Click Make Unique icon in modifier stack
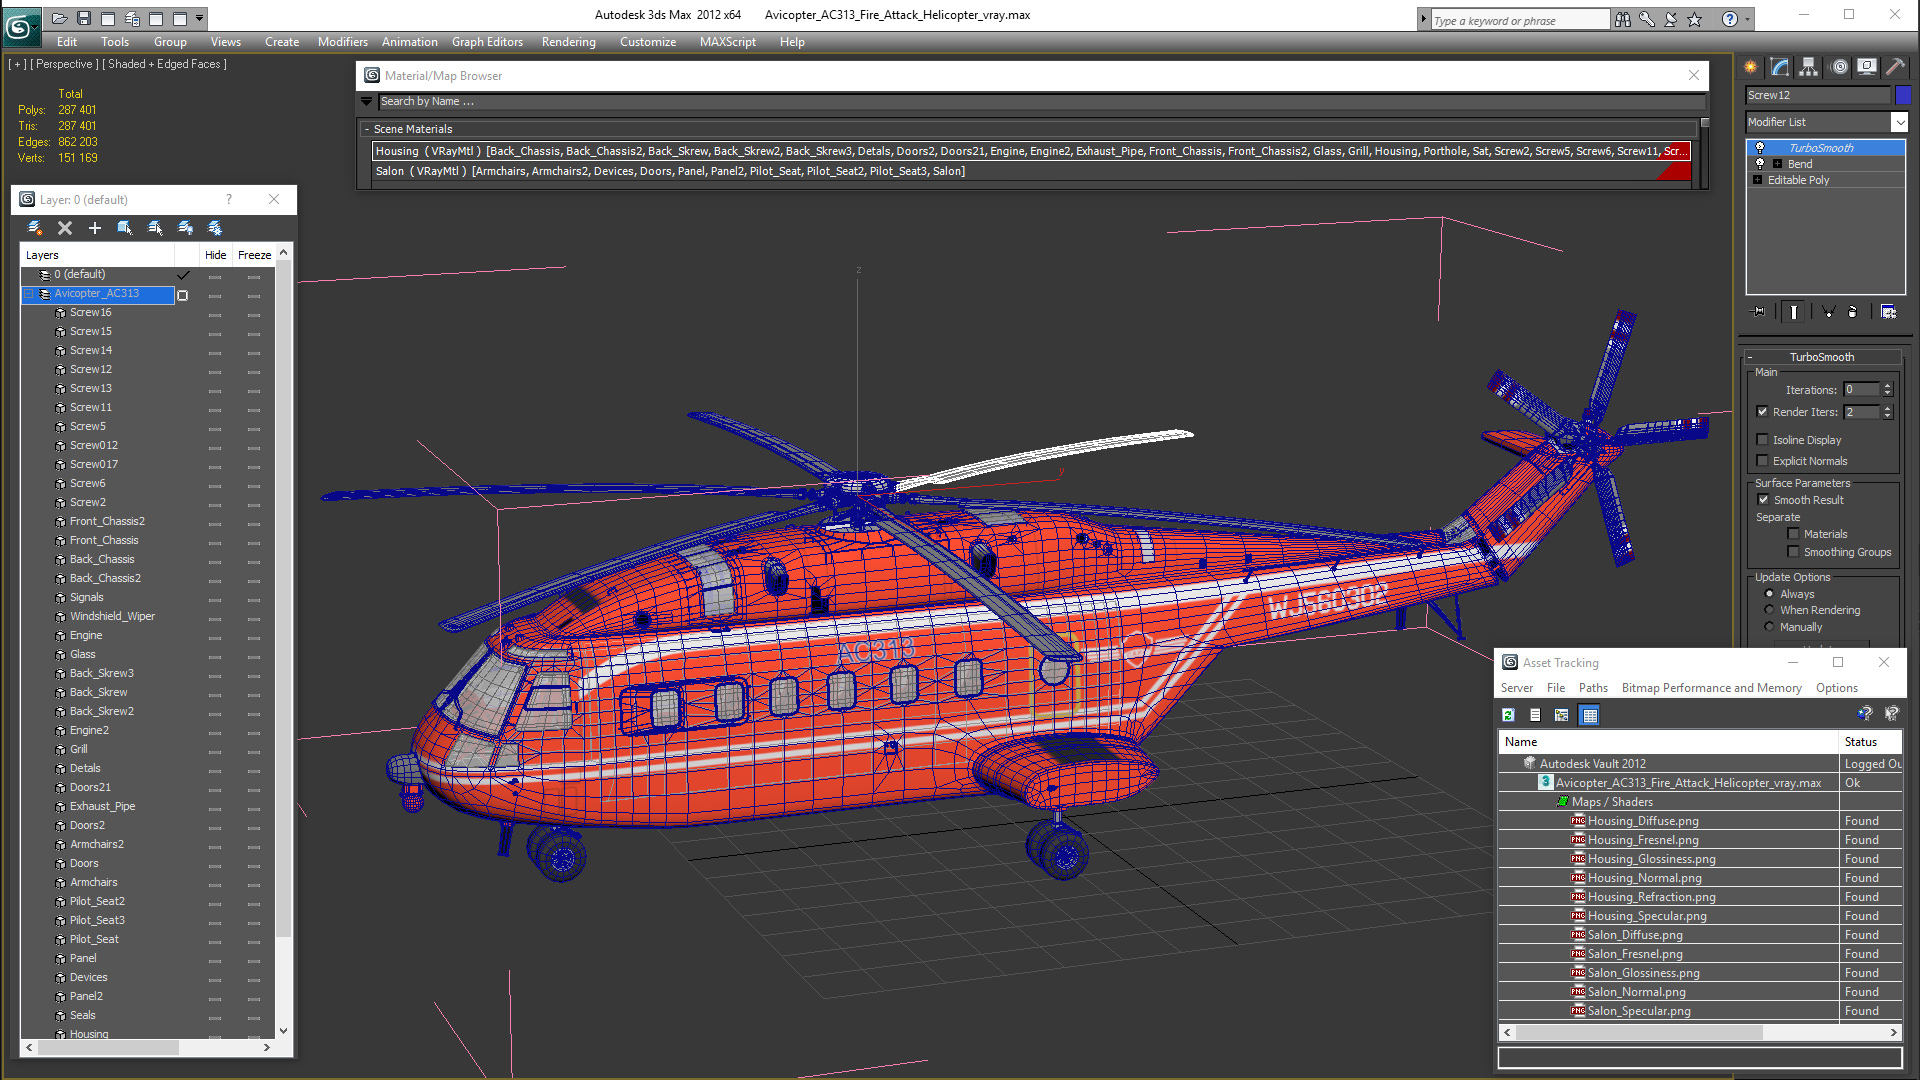The height and width of the screenshot is (1080, 1920). click(1828, 312)
